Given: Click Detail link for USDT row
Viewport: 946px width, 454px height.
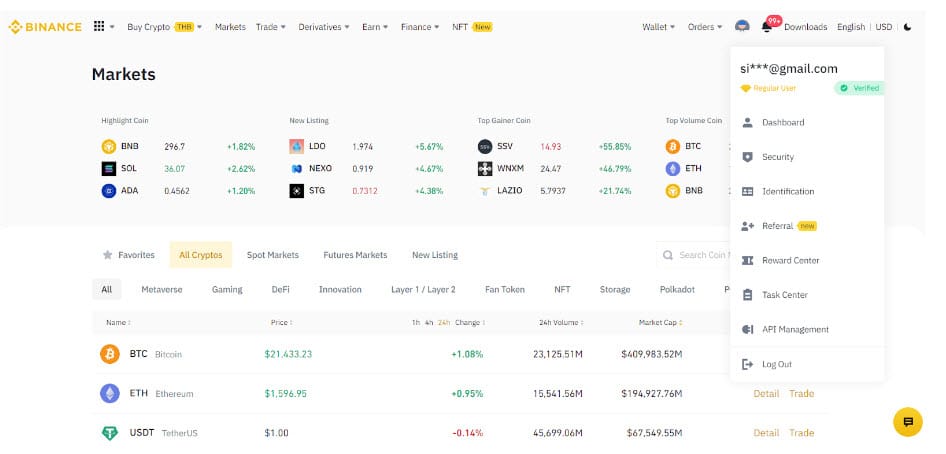Looking at the screenshot, I should pos(766,433).
